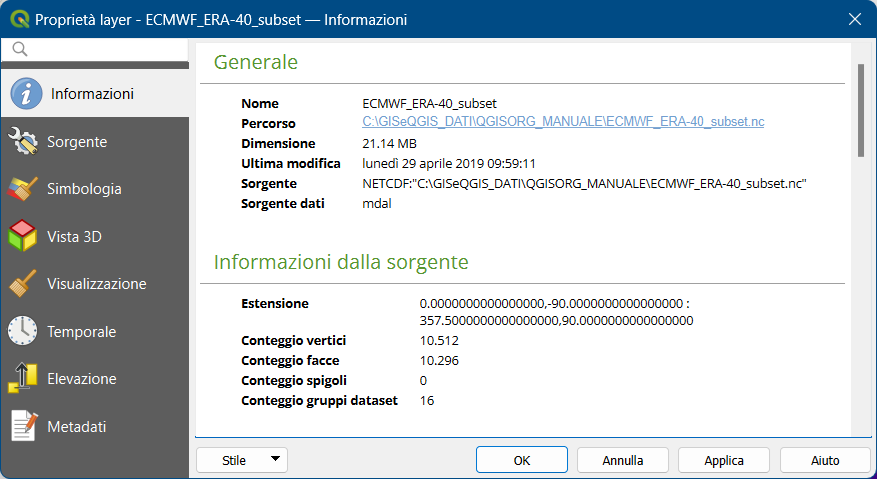Click the blue Informazioni info icon
This screenshot has width=877, height=479.
click(x=26, y=93)
